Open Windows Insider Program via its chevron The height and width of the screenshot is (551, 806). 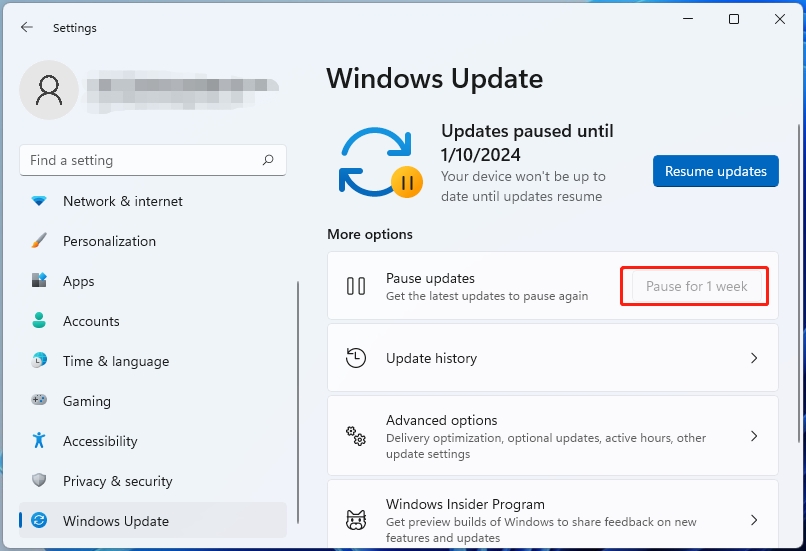(754, 520)
